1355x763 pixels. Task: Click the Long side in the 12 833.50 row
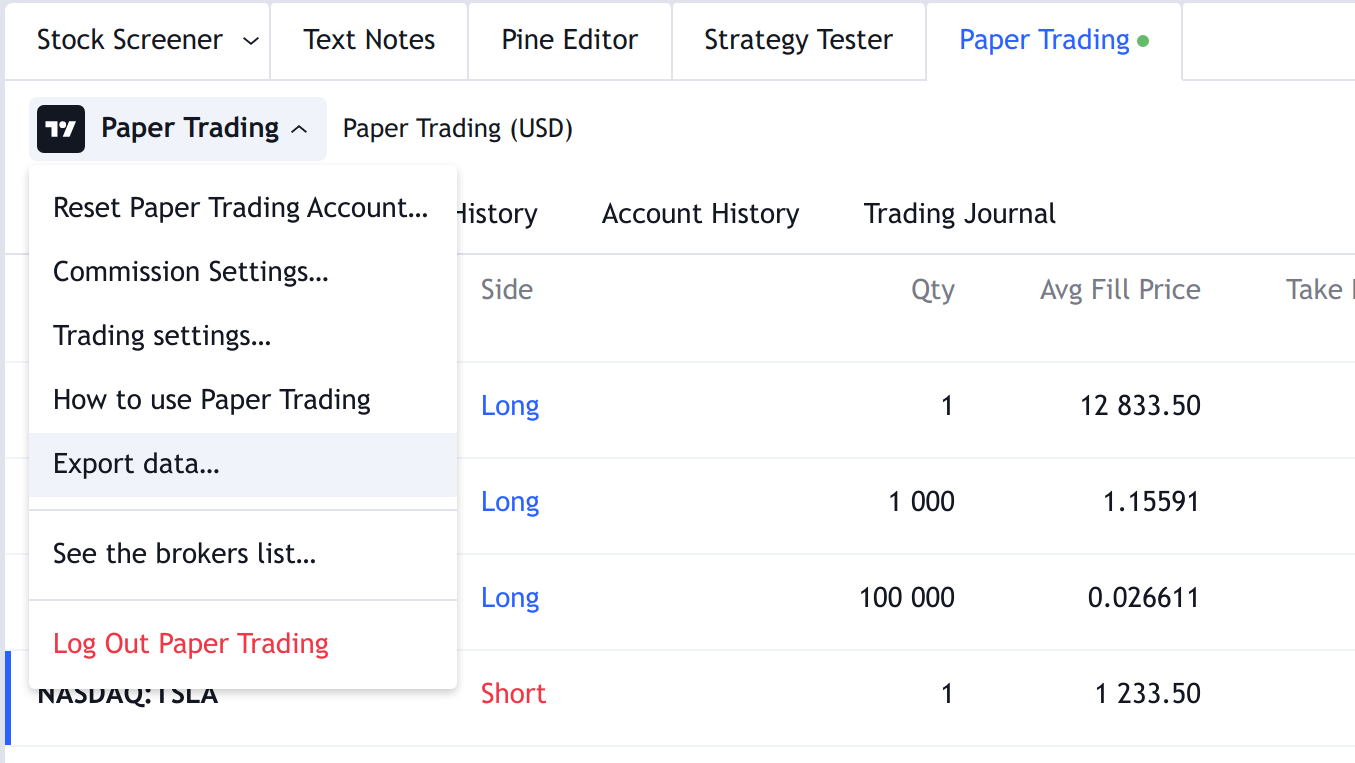[510, 406]
